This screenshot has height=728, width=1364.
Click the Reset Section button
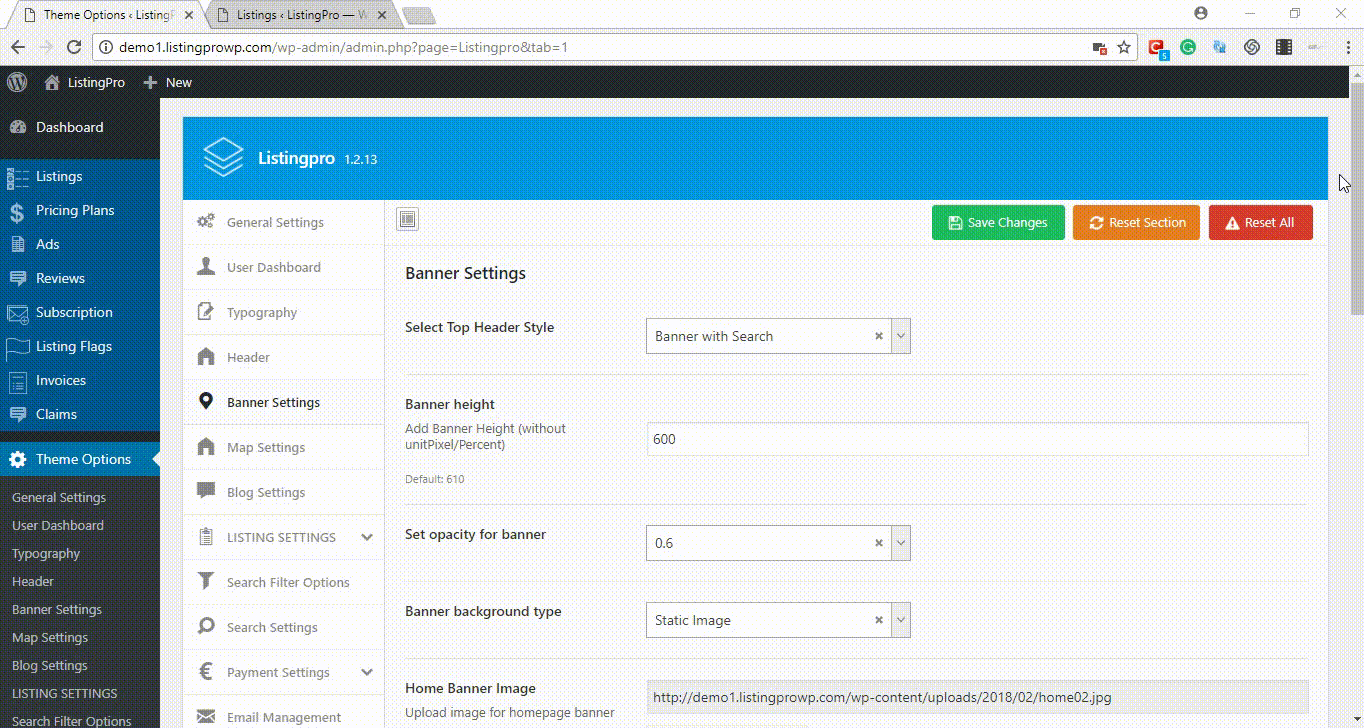[1137, 223]
